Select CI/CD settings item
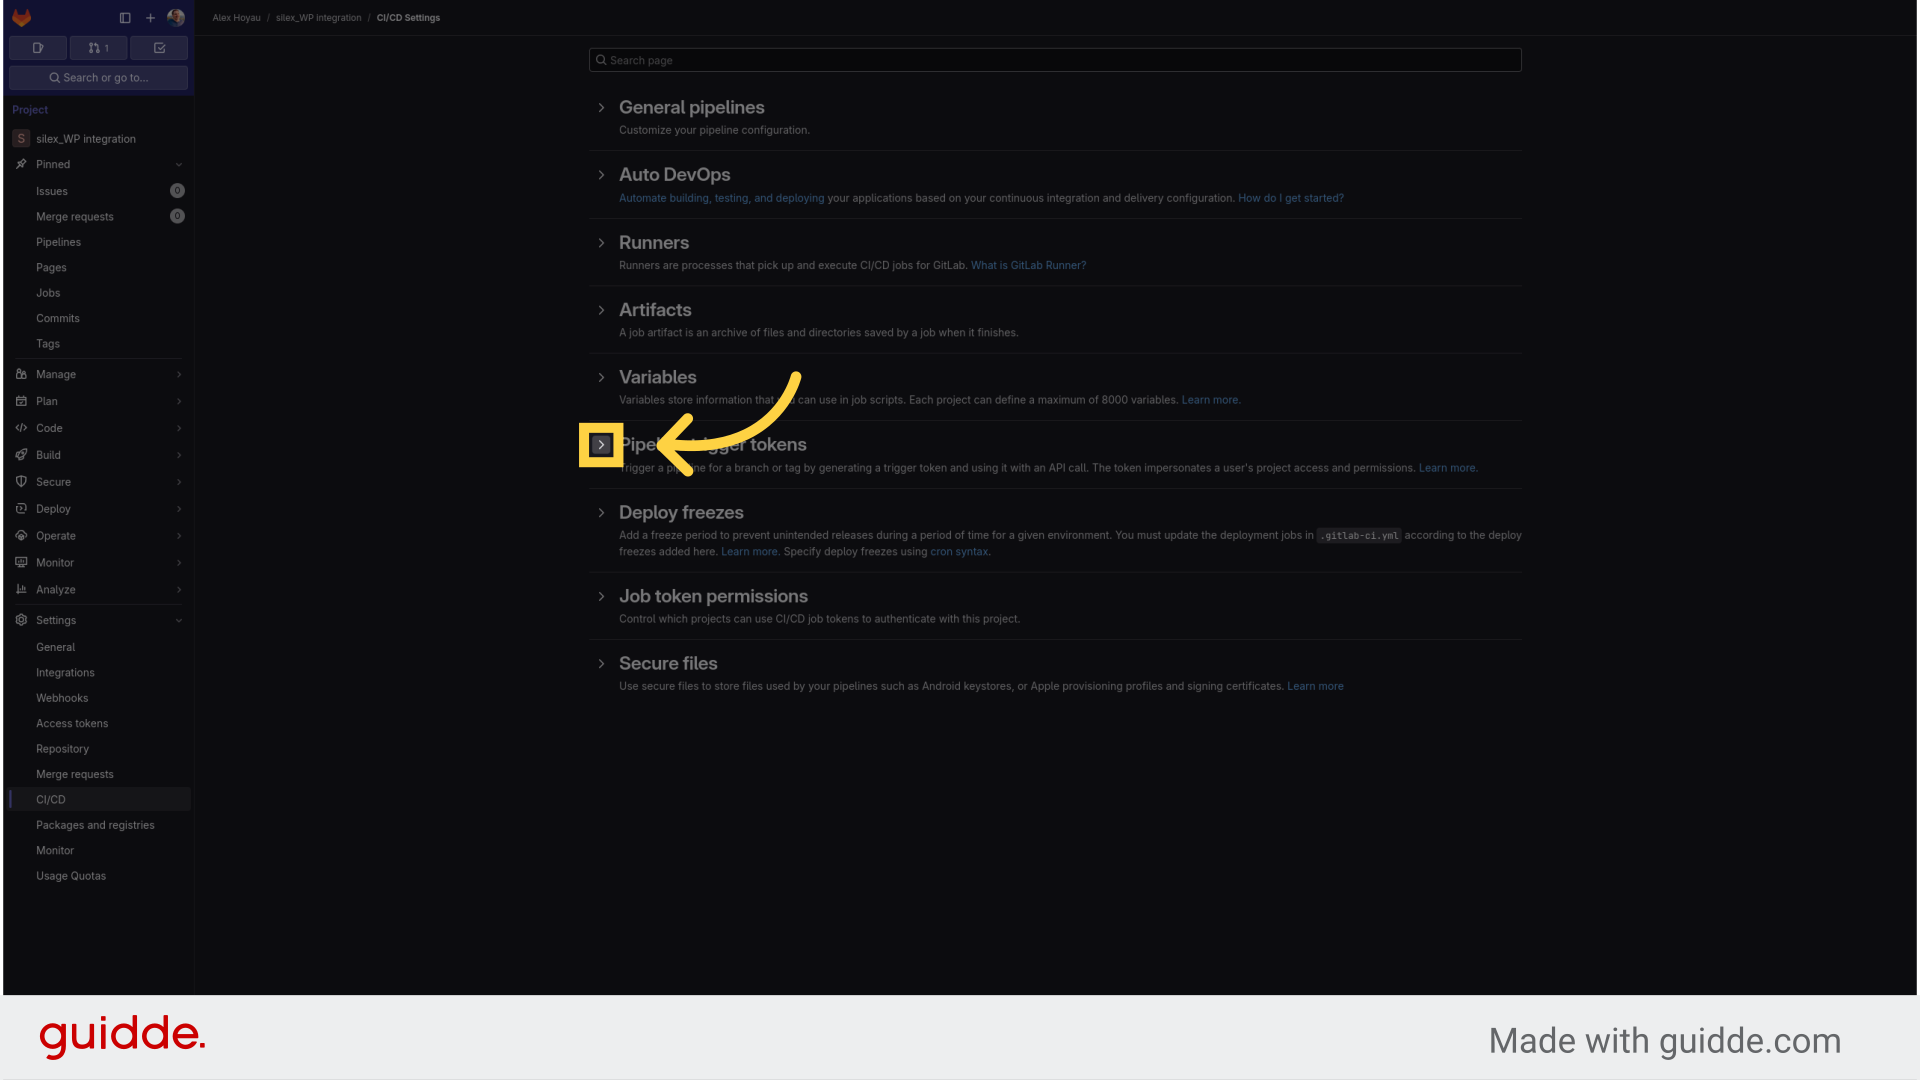The image size is (1920, 1080). tap(98, 800)
